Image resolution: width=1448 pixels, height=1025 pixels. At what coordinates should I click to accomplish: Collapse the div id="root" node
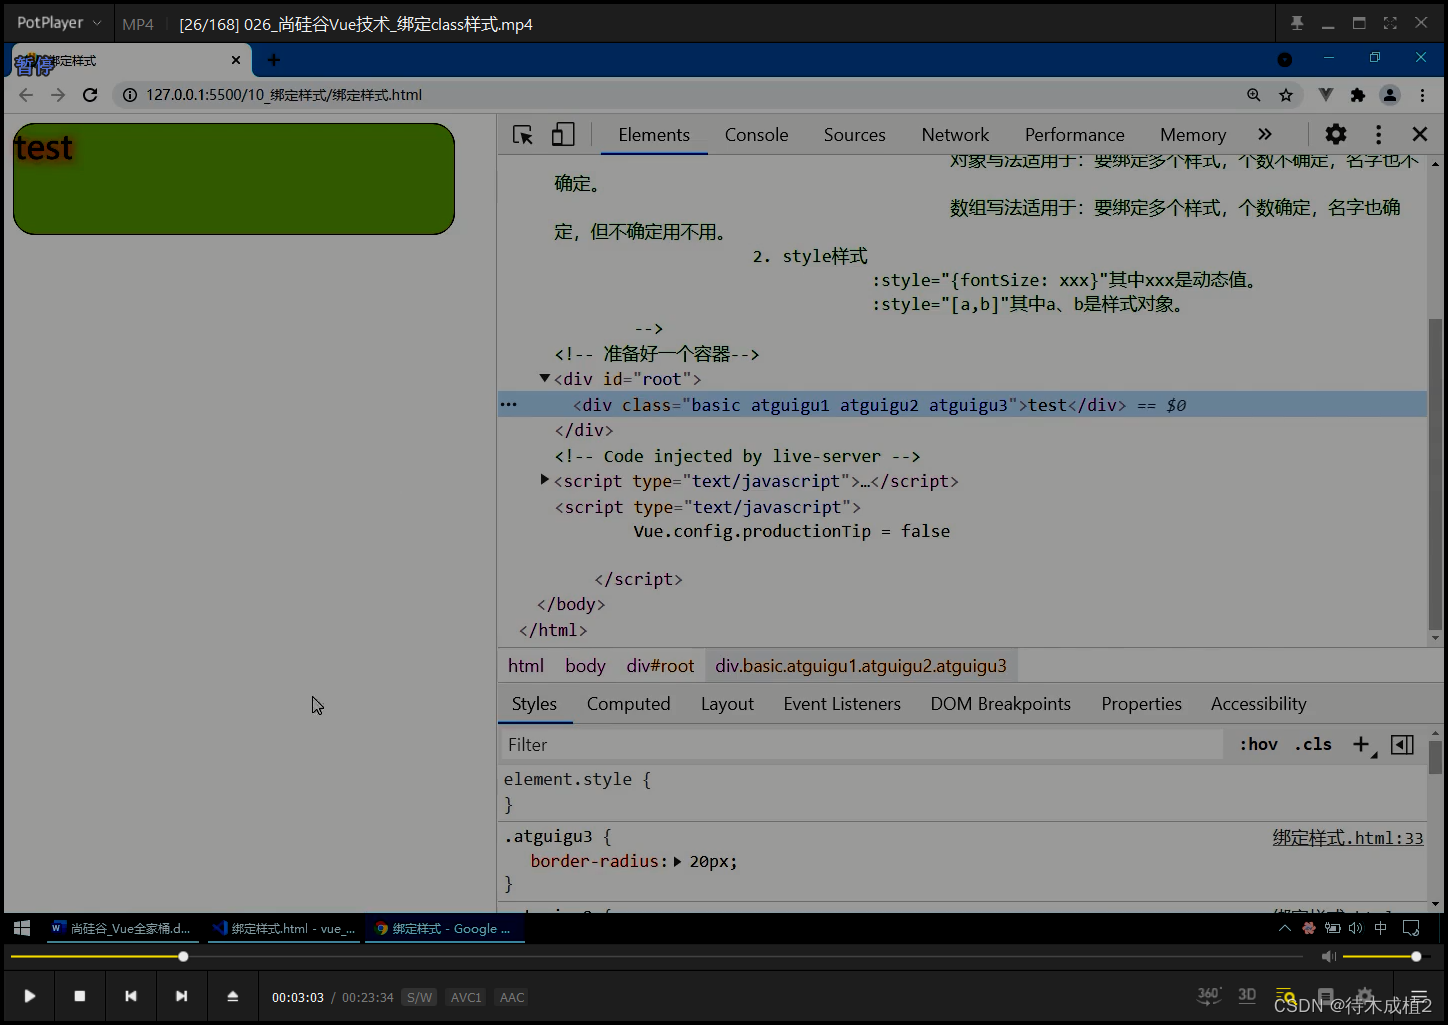[545, 378]
